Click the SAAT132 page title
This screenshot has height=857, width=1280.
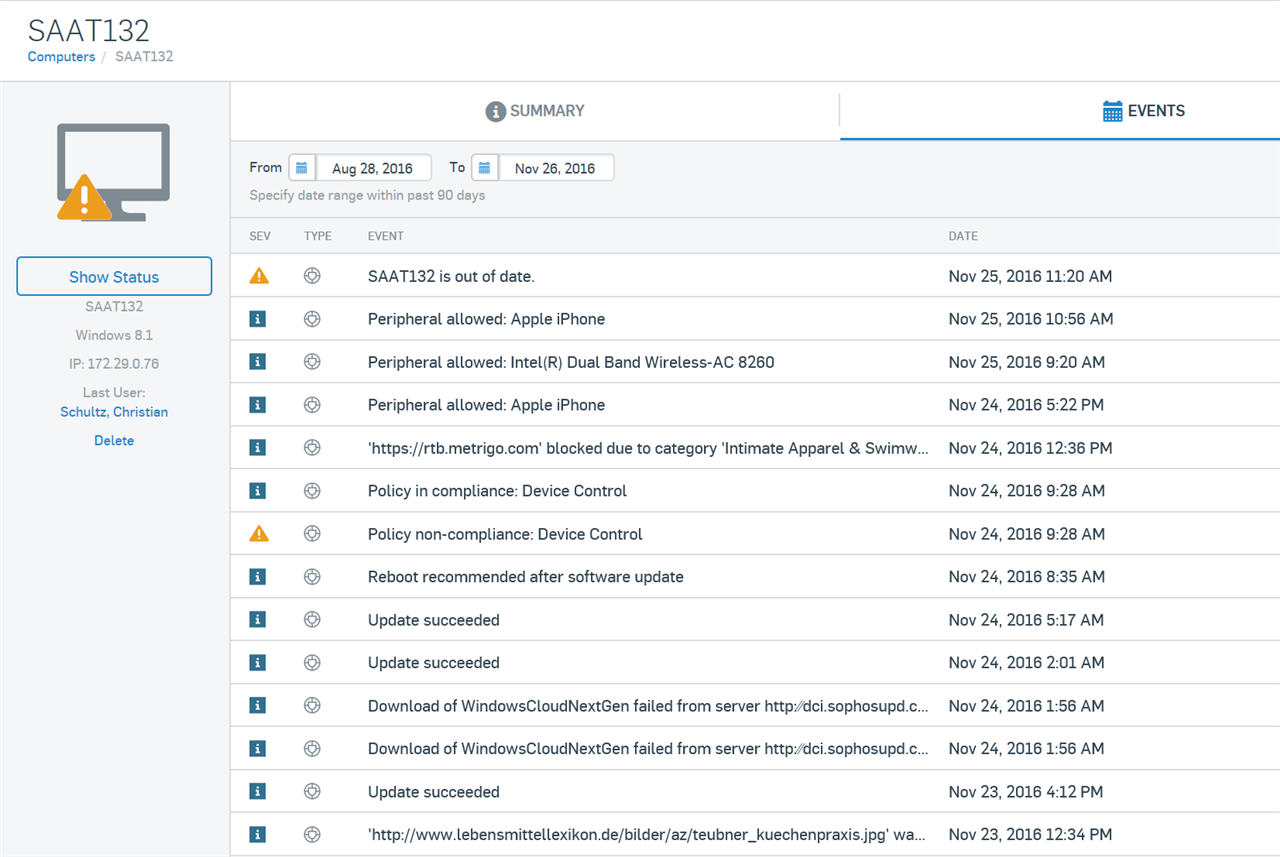[x=88, y=31]
